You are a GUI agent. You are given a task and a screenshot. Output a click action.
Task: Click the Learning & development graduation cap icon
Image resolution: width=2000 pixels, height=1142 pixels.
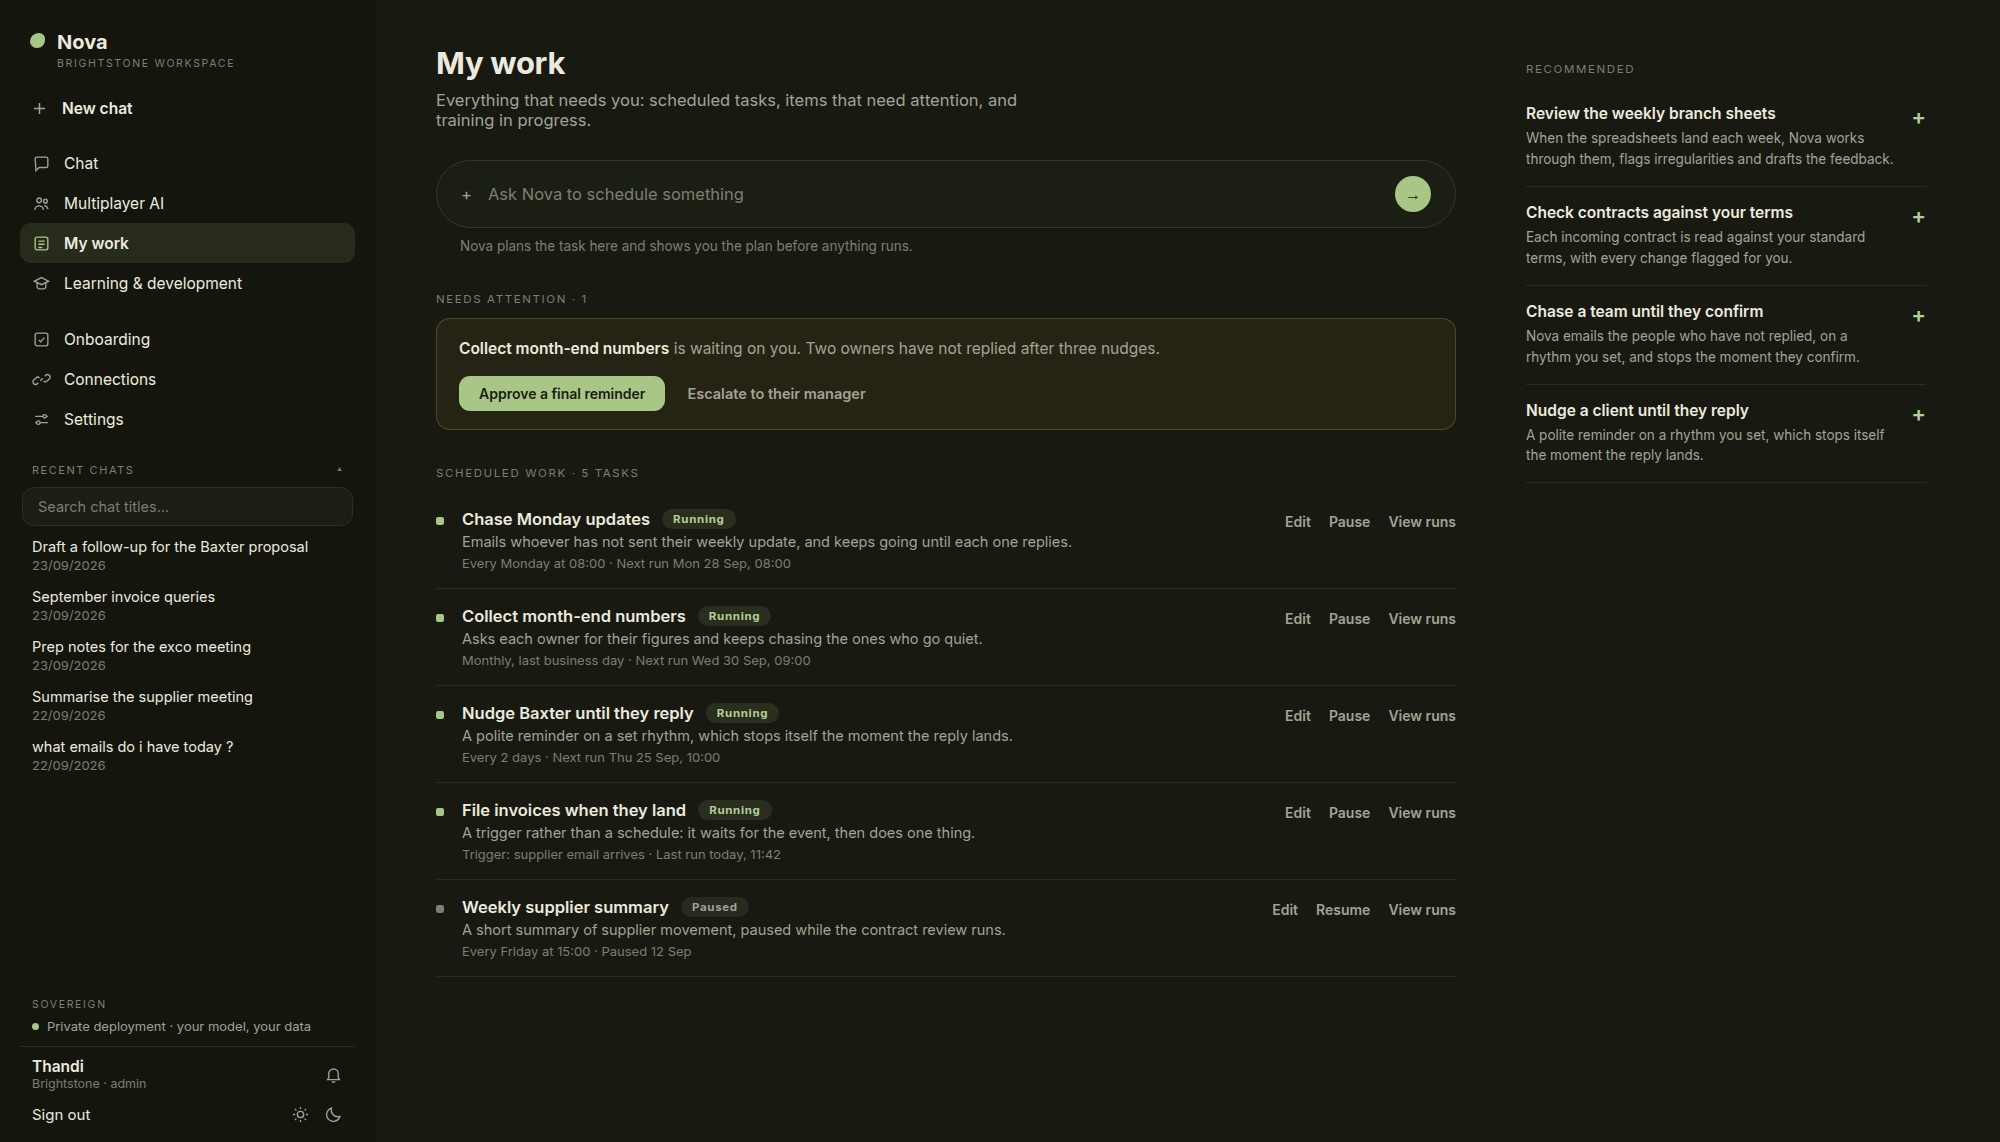coord(41,283)
